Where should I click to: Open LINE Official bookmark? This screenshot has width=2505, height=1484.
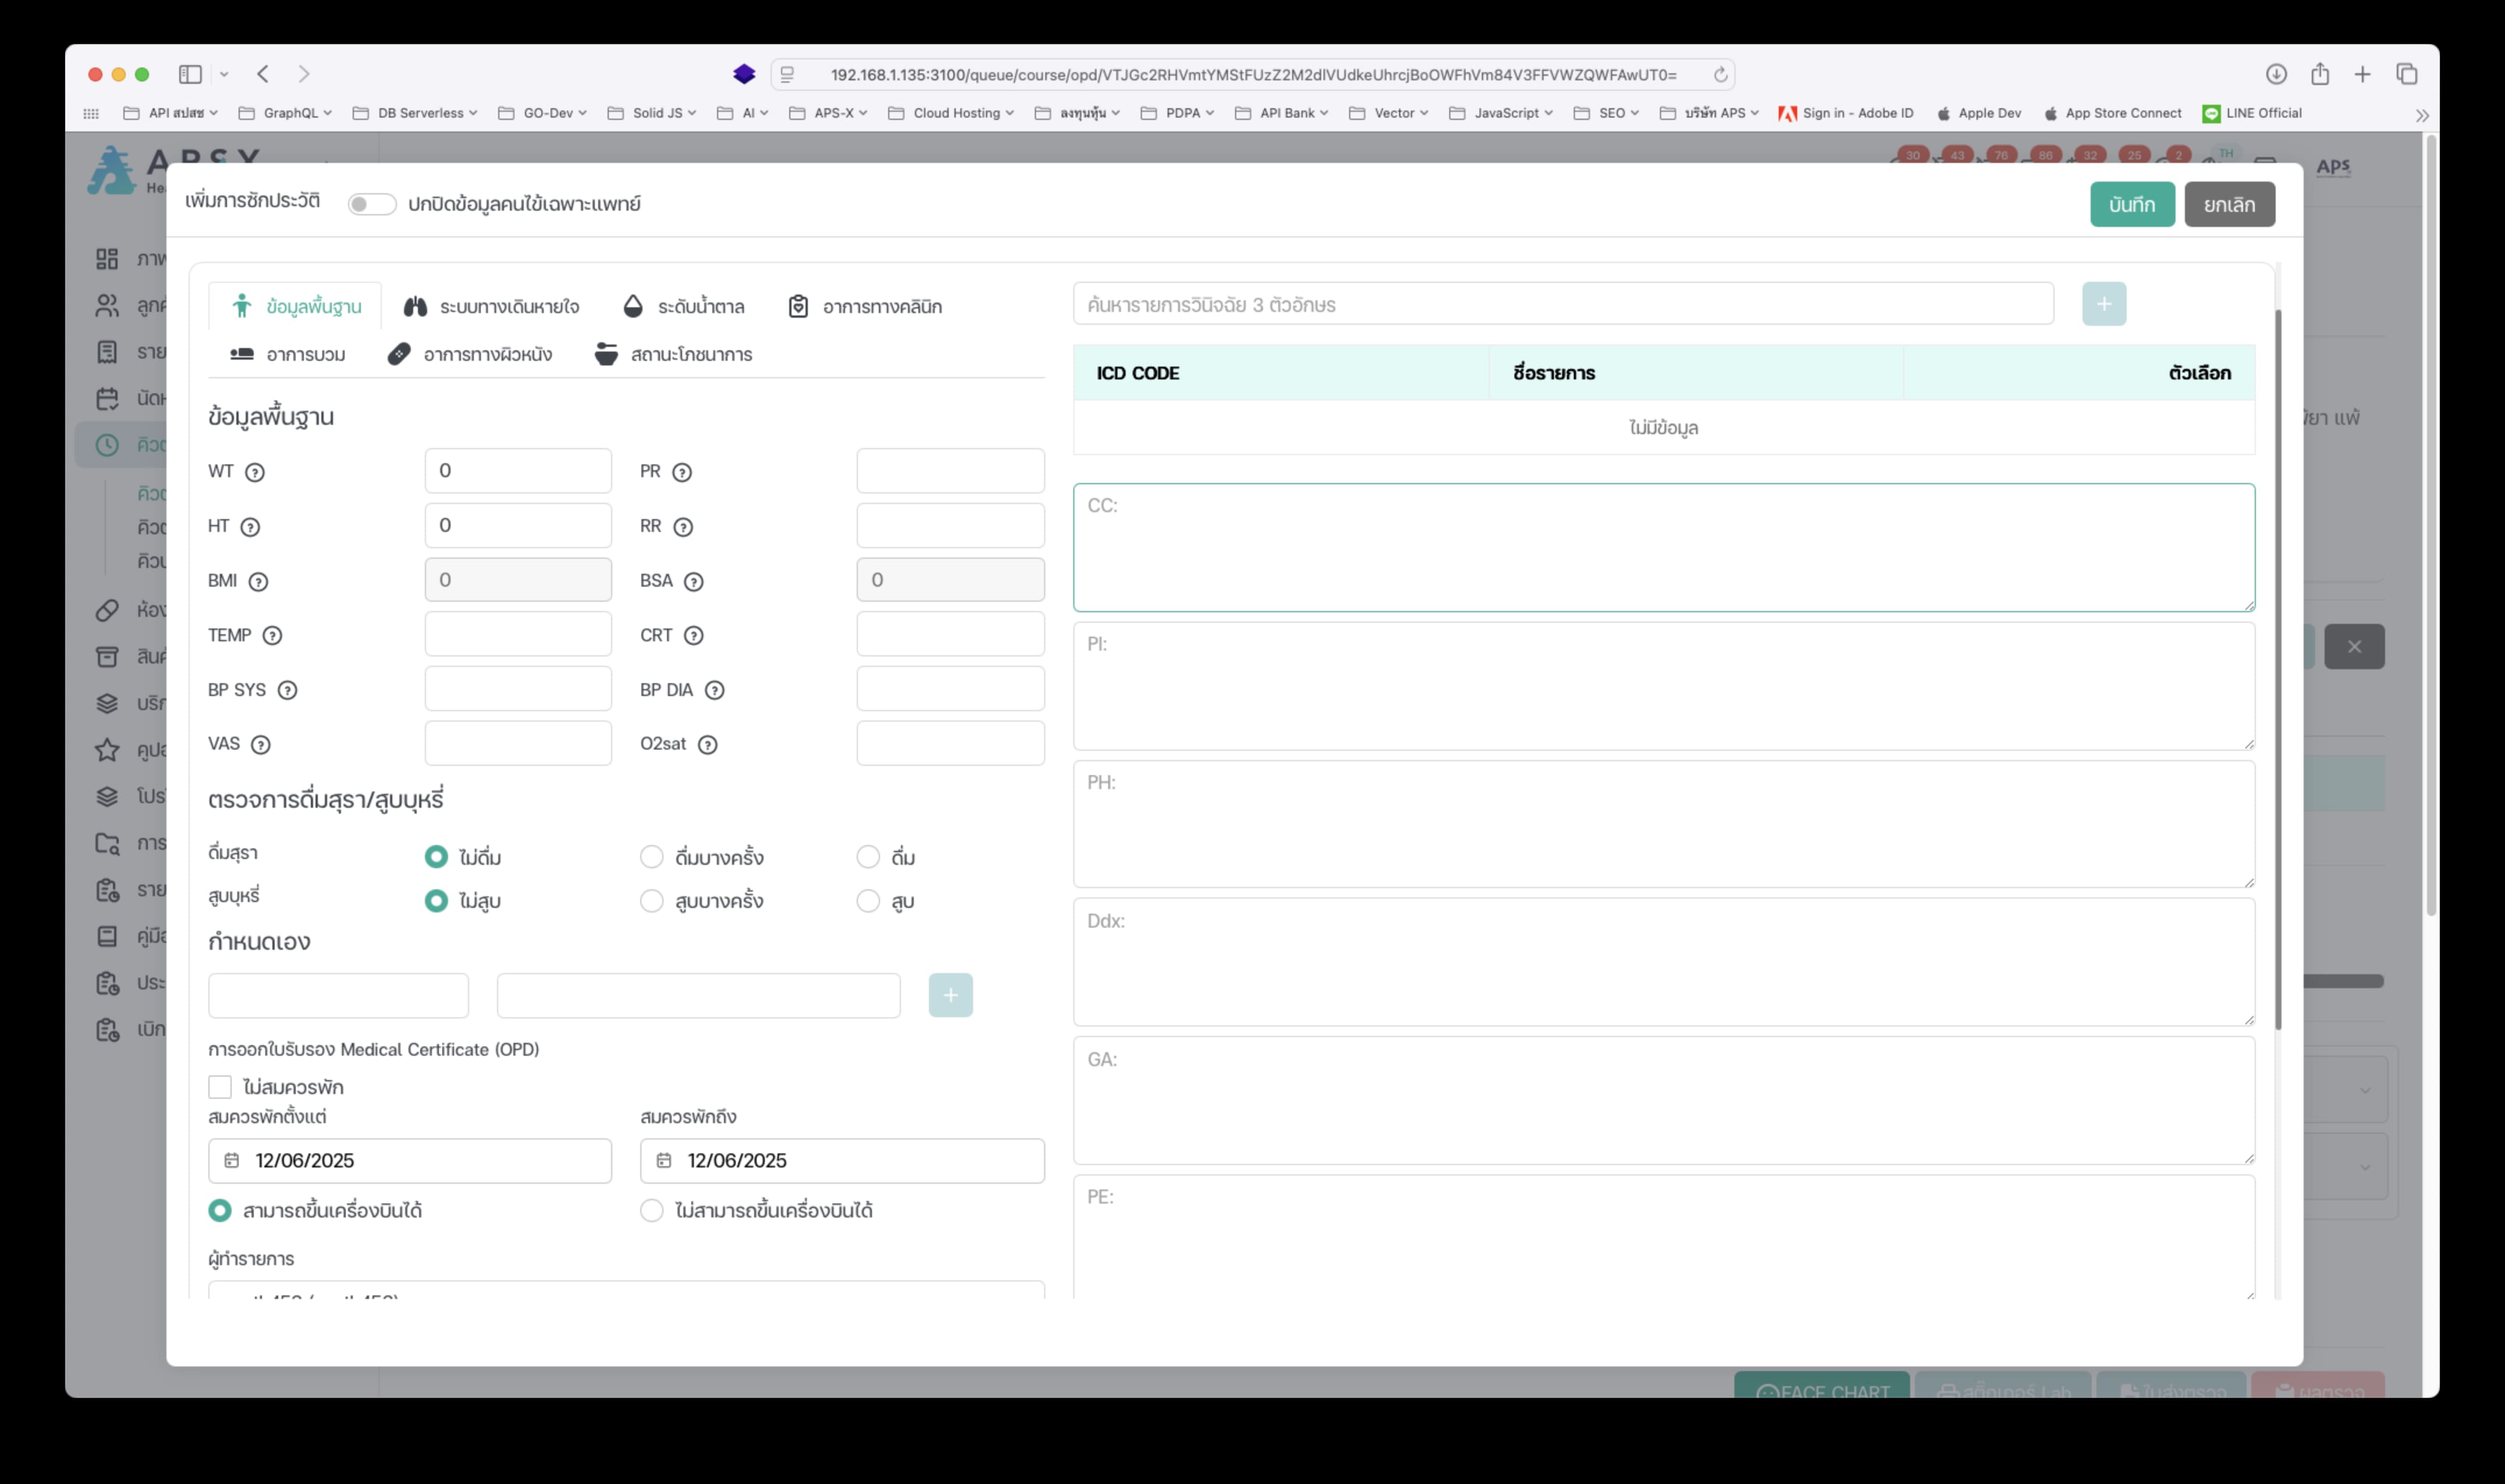(2252, 113)
